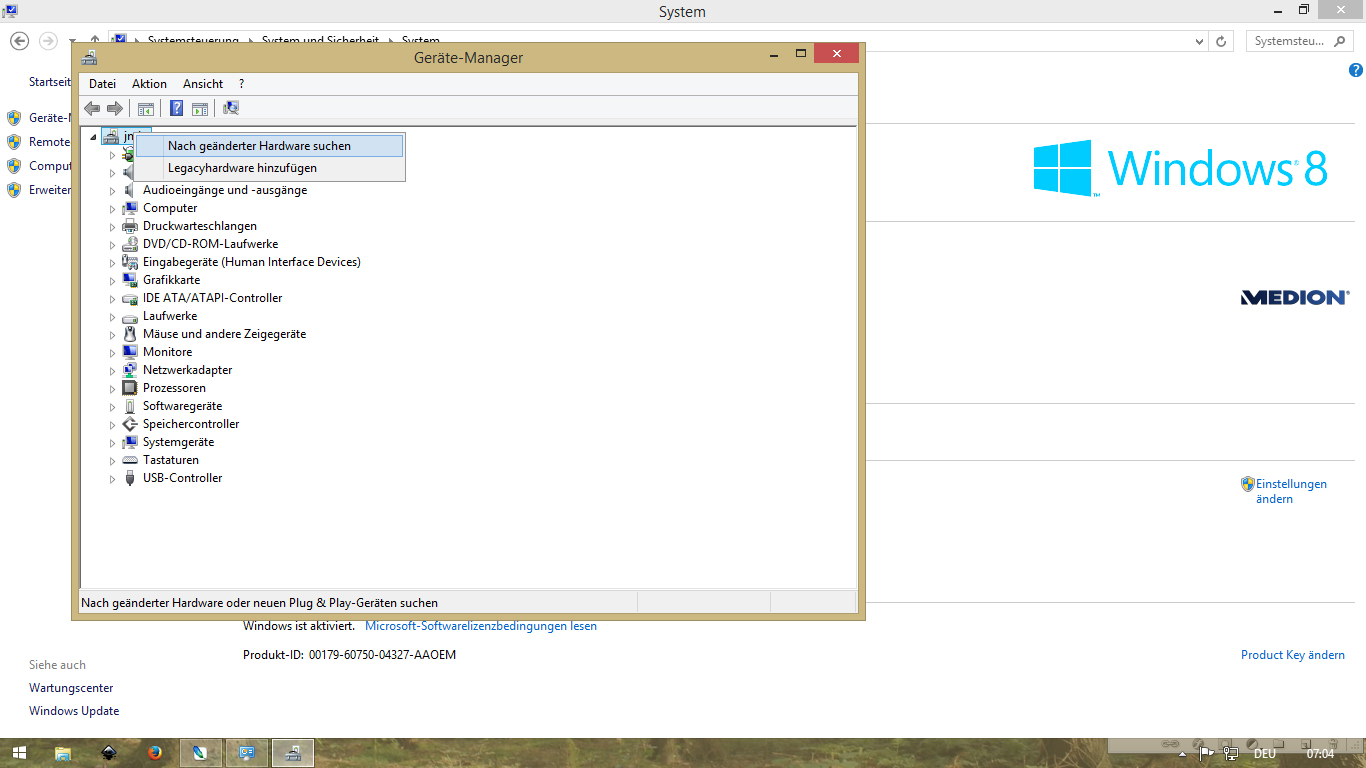Click the Back arrow in Geräte-Manager toolbar
Screen dimensions: 1366x768
(x=92, y=108)
